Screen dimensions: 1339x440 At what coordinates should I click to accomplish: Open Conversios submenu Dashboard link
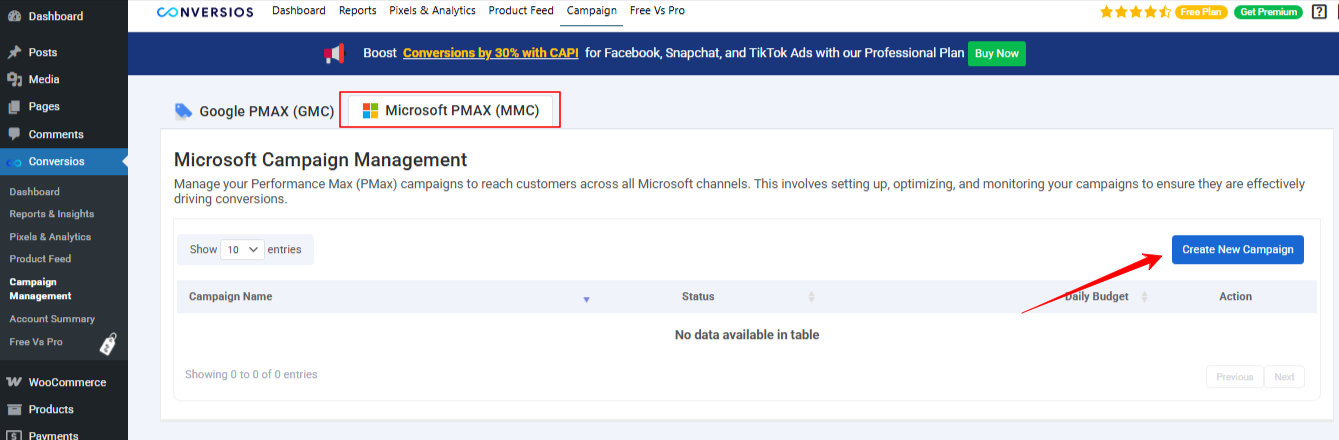pyautogui.click(x=35, y=192)
